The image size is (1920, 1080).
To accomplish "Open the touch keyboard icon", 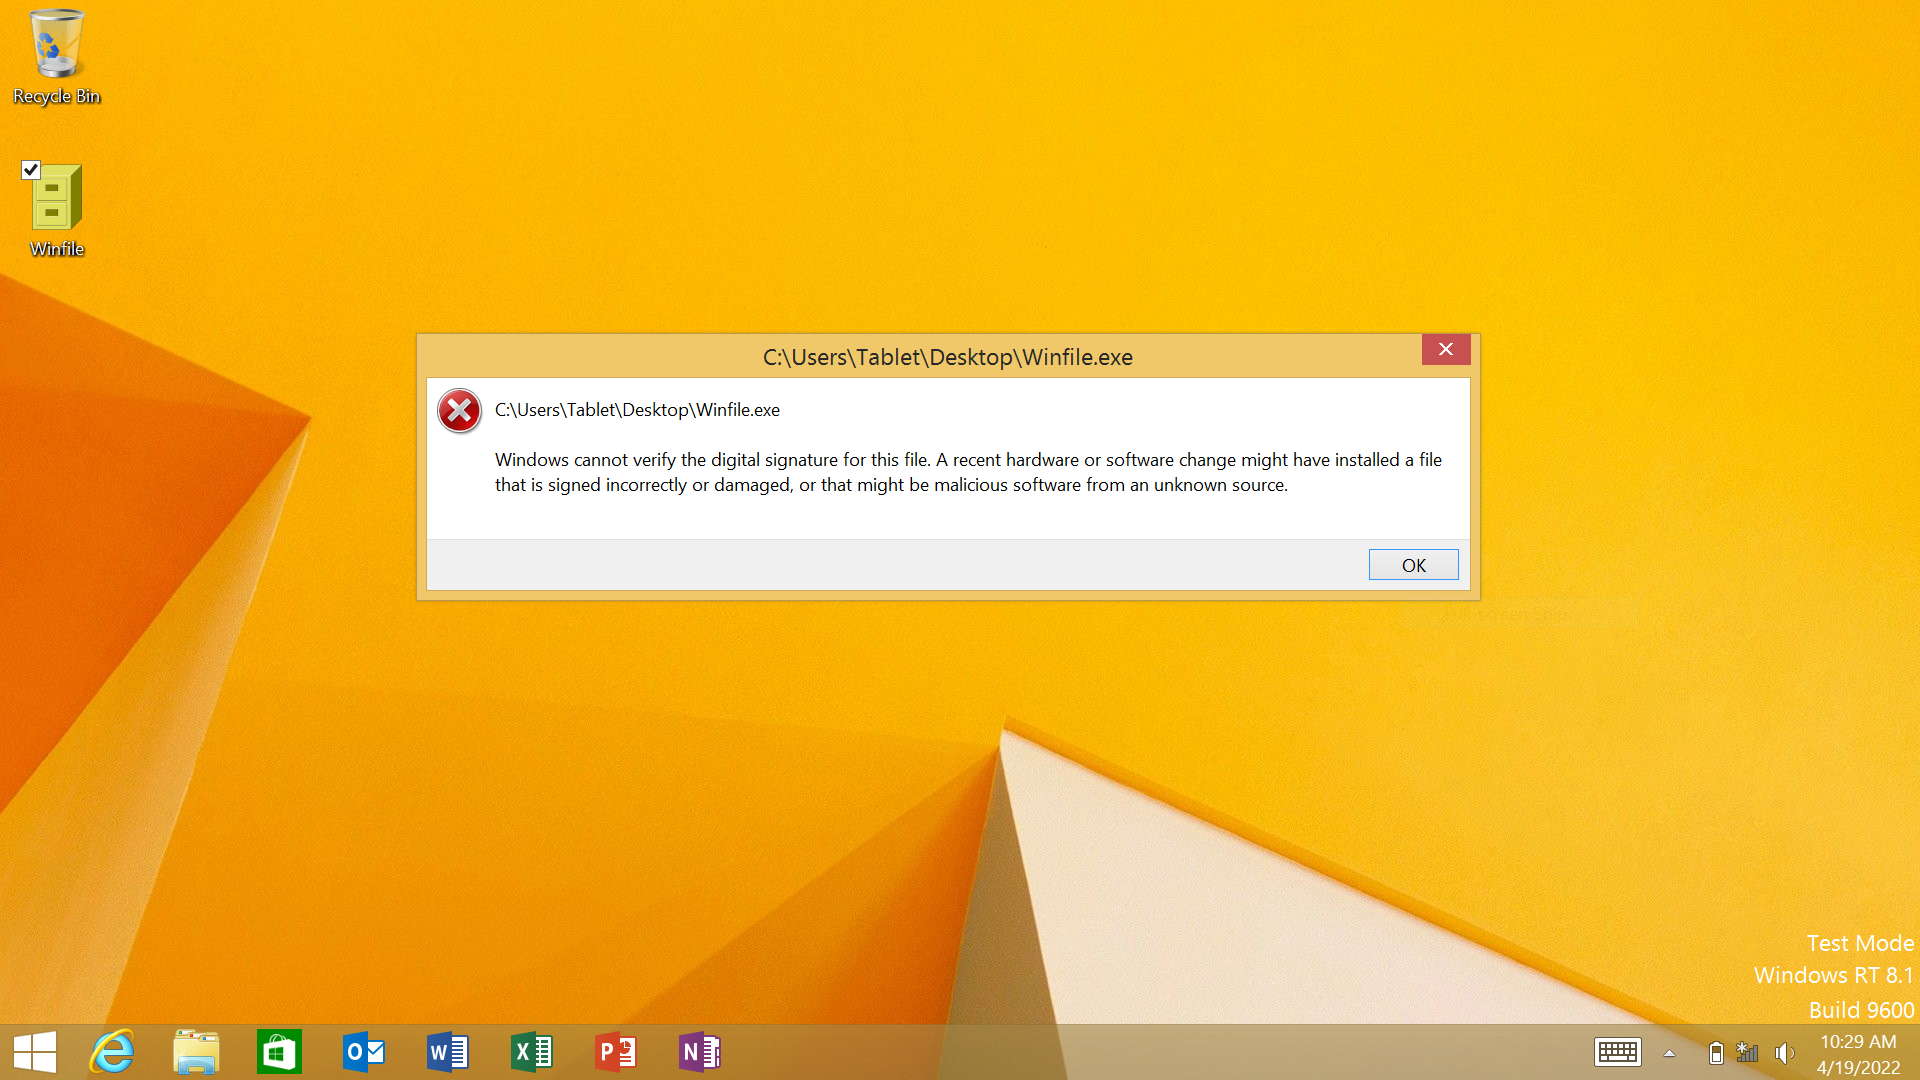I will tap(1617, 1052).
